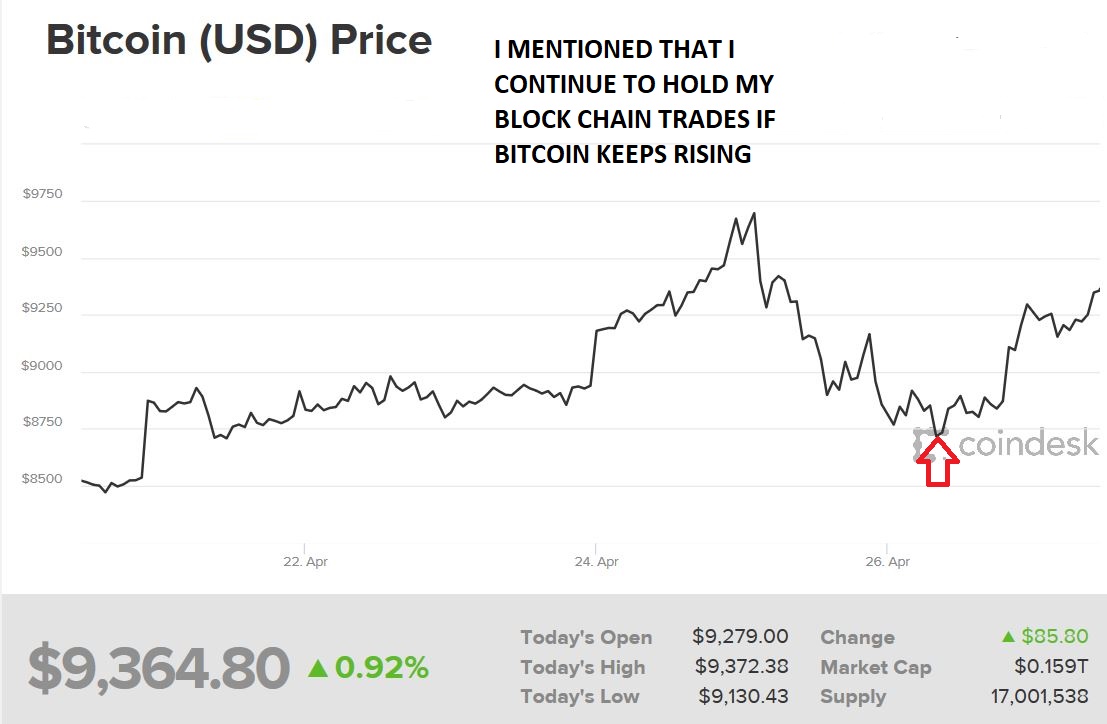Select the 26. Apr date label

pyautogui.click(x=887, y=562)
